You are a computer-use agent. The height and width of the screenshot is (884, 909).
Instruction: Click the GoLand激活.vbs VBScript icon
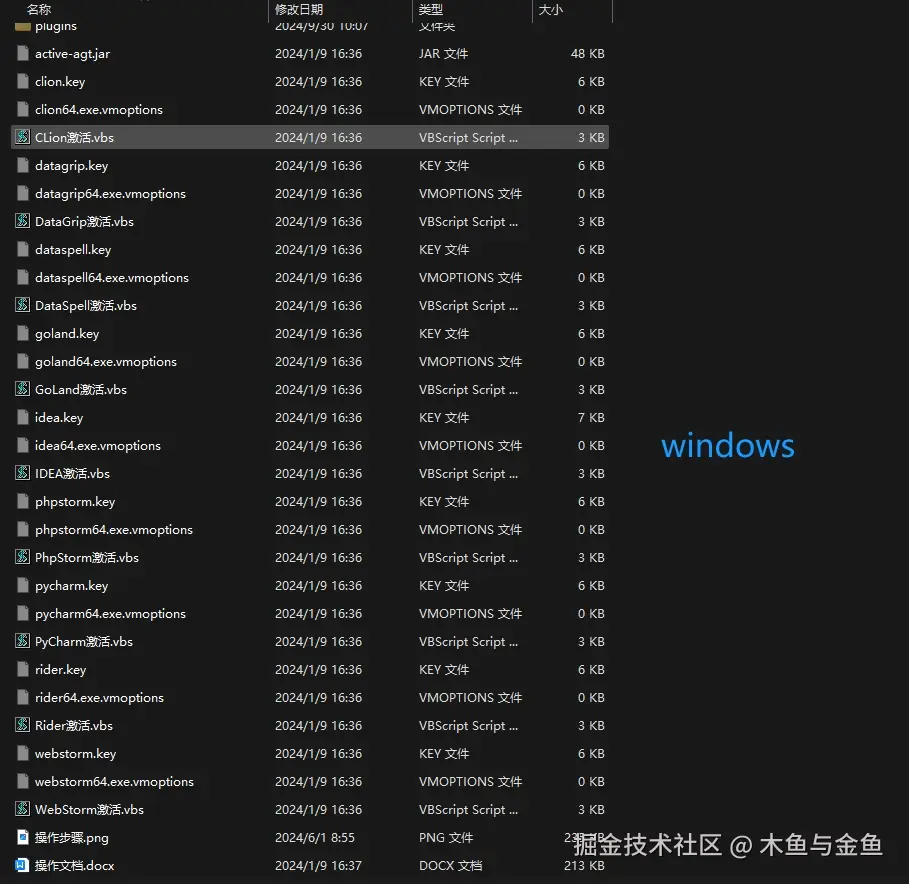[x=22, y=389]
